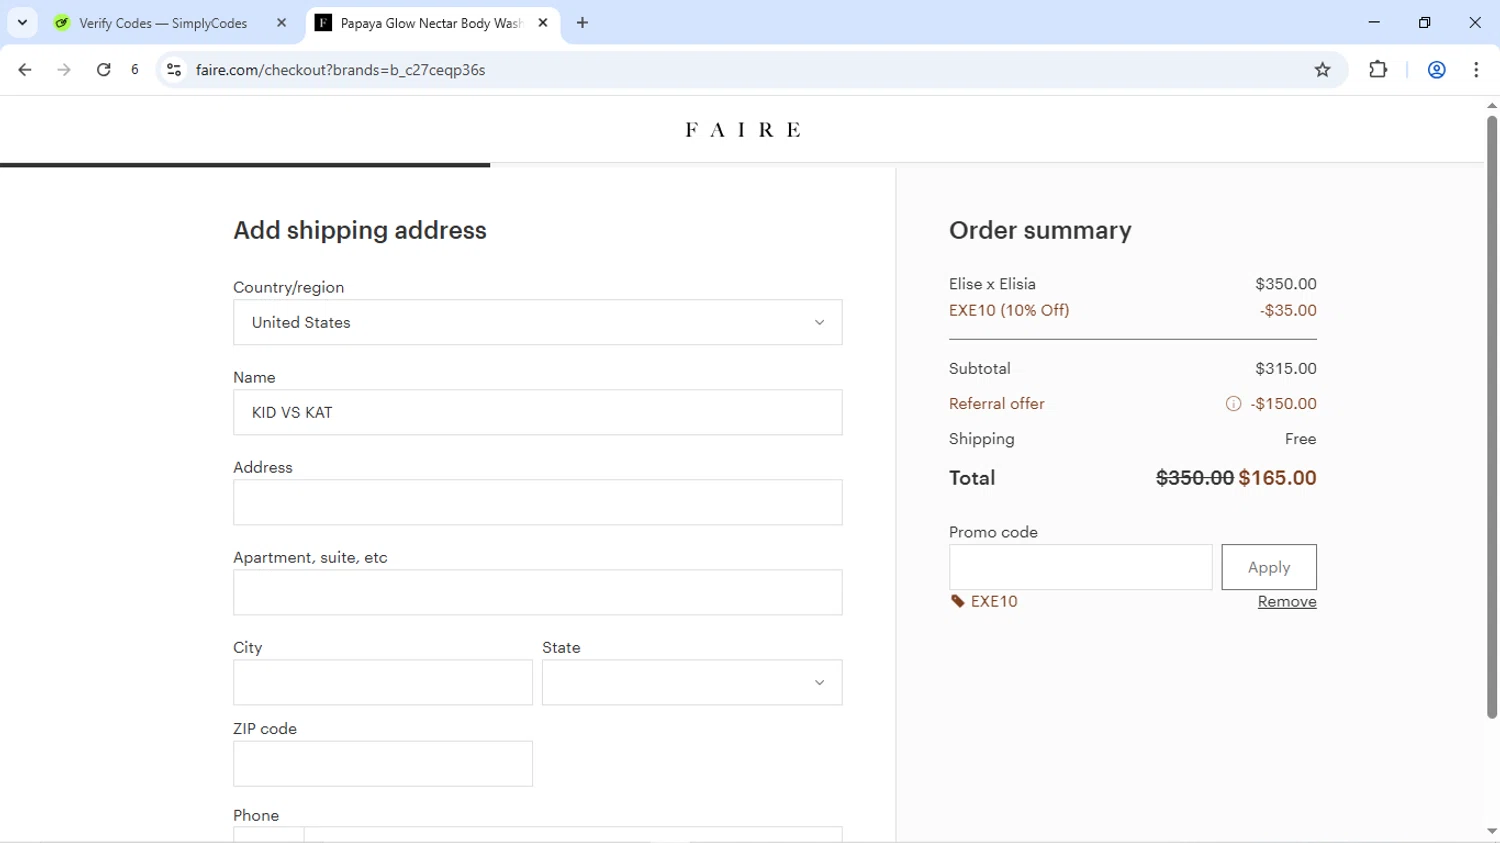Viewport: 1500px width, 843px height.
Task: Open the Chrome three-dot menu
Action: (x=1476, y=70)
